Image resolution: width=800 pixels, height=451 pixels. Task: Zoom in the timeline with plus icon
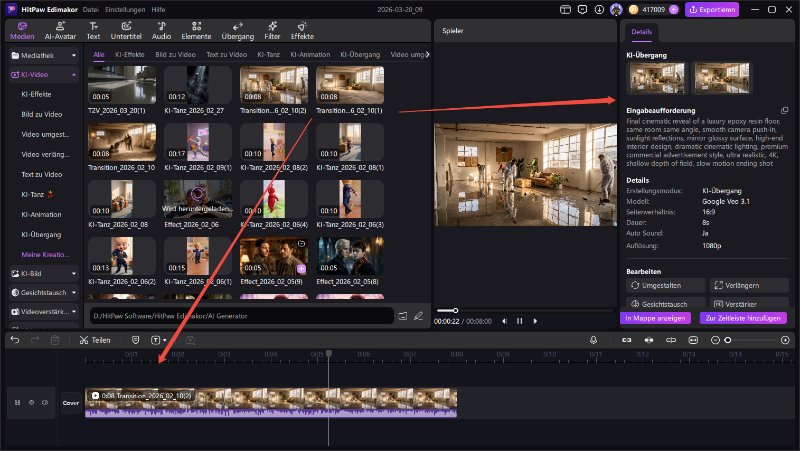[785, 340]
